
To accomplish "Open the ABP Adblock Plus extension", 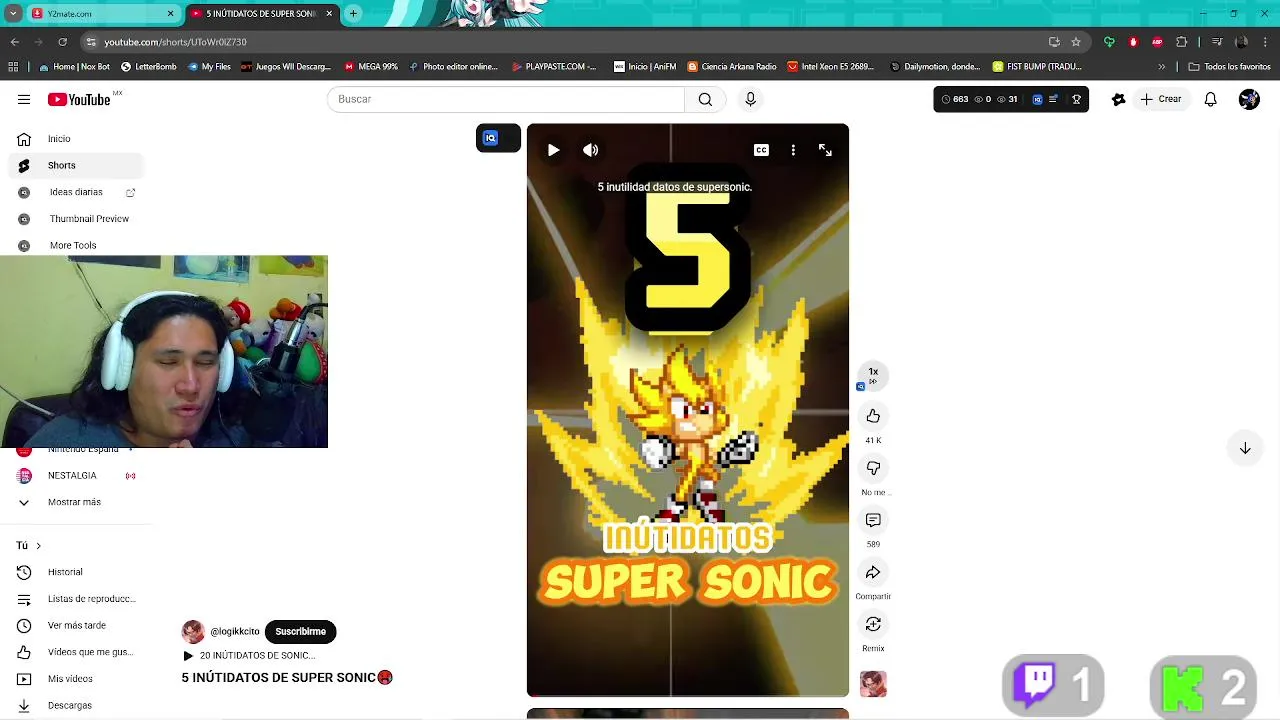I will click(1157, 42).
